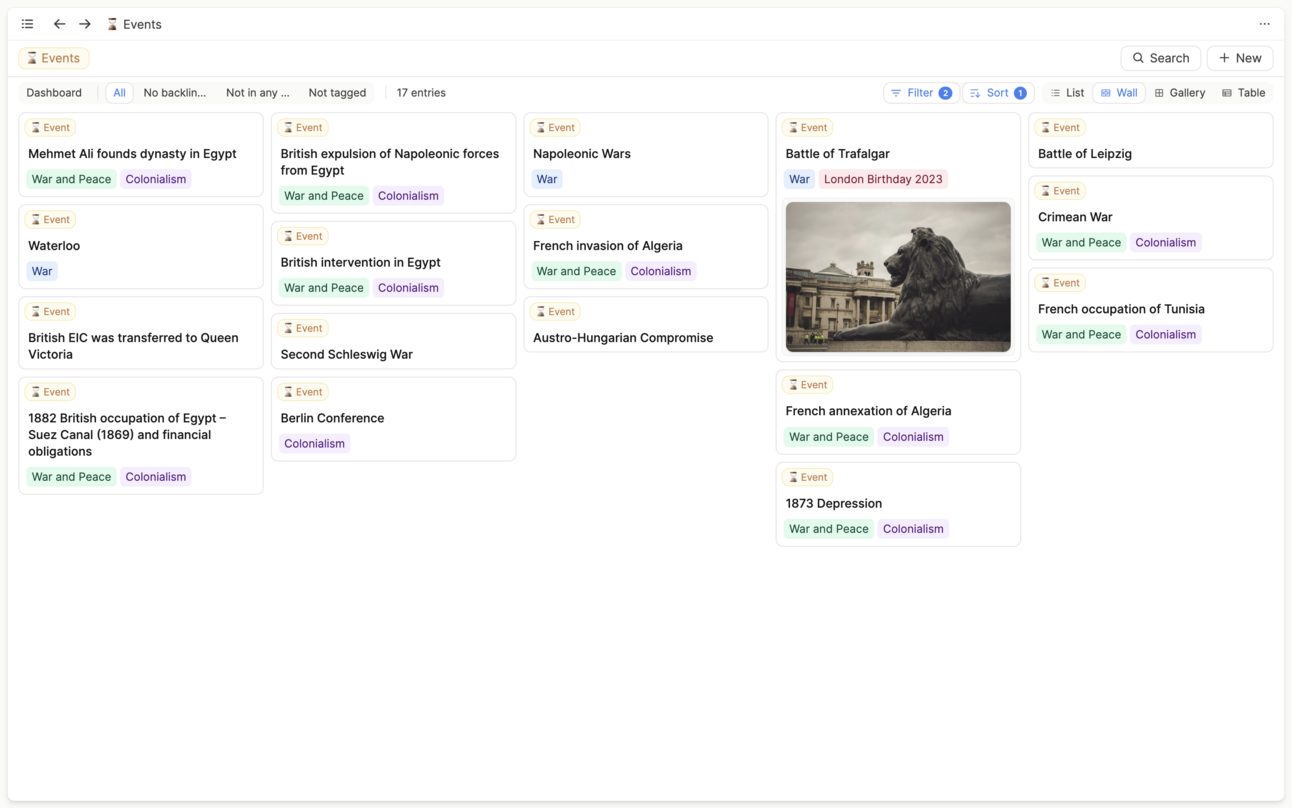Toggle the sidebar list icon
Viewport: 1292px width, 808px height.
click(28, 24)
